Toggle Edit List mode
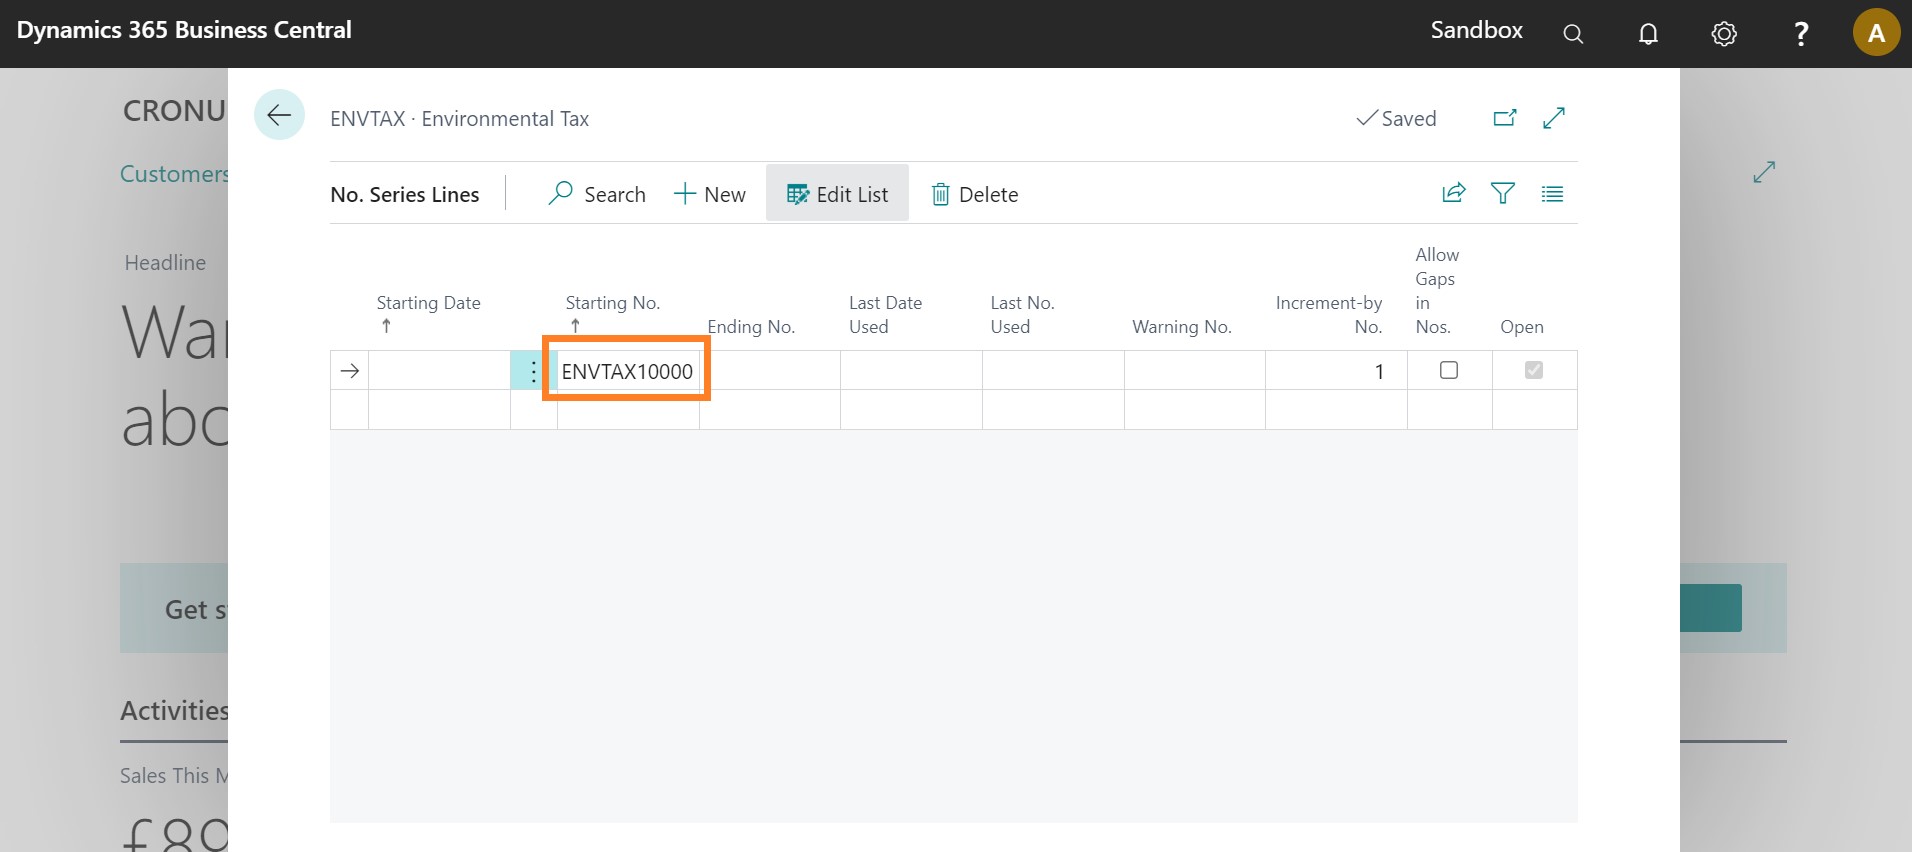 click(x=837, y=194)
